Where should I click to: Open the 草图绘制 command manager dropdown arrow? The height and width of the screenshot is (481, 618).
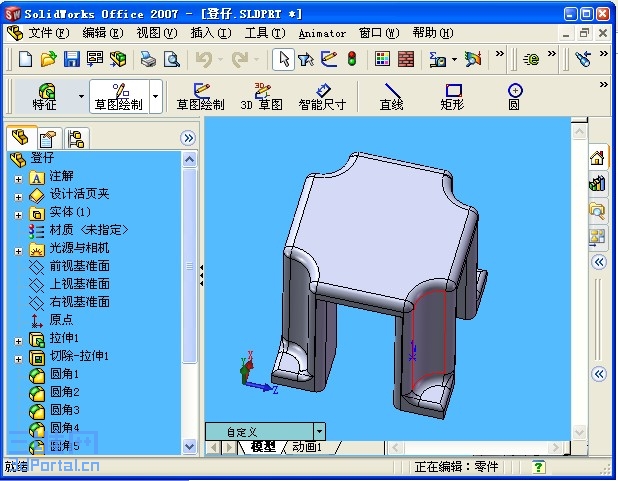point(156,97)
